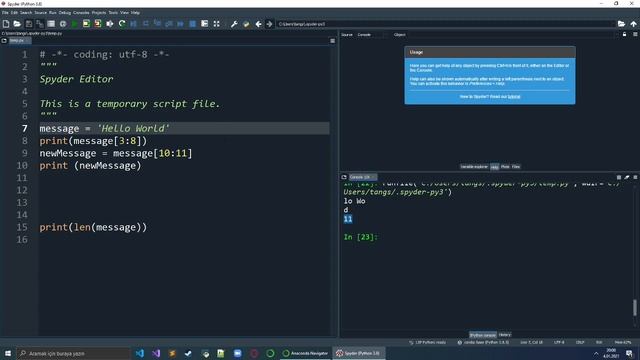Image resolution: width=640 pixels, height=360 pixels.
Task: Open the Windows notification center
Action: pos(629,353)
